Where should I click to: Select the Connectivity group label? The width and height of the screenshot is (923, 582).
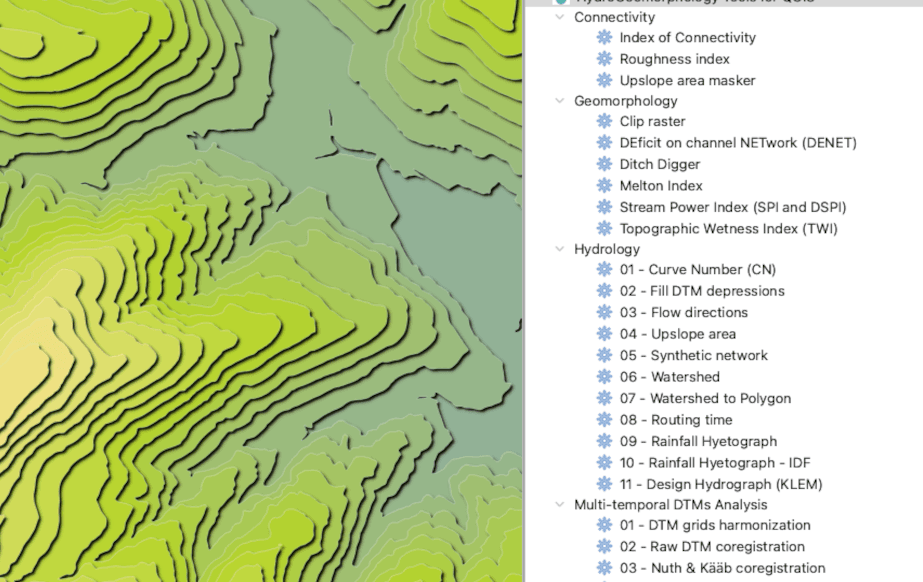pyautogui.click(x=615, y=17)
